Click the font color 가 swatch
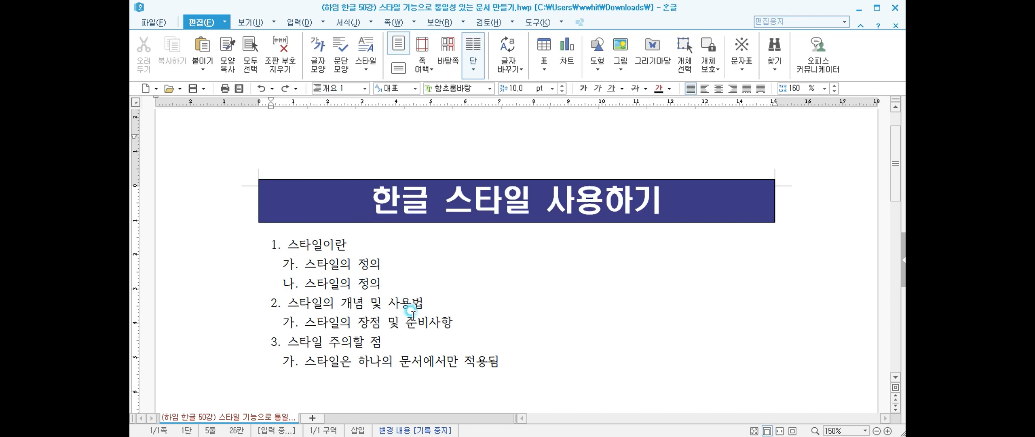This screenshot has height=437, width=1035. pyautogui.click(x=659, y=88)
